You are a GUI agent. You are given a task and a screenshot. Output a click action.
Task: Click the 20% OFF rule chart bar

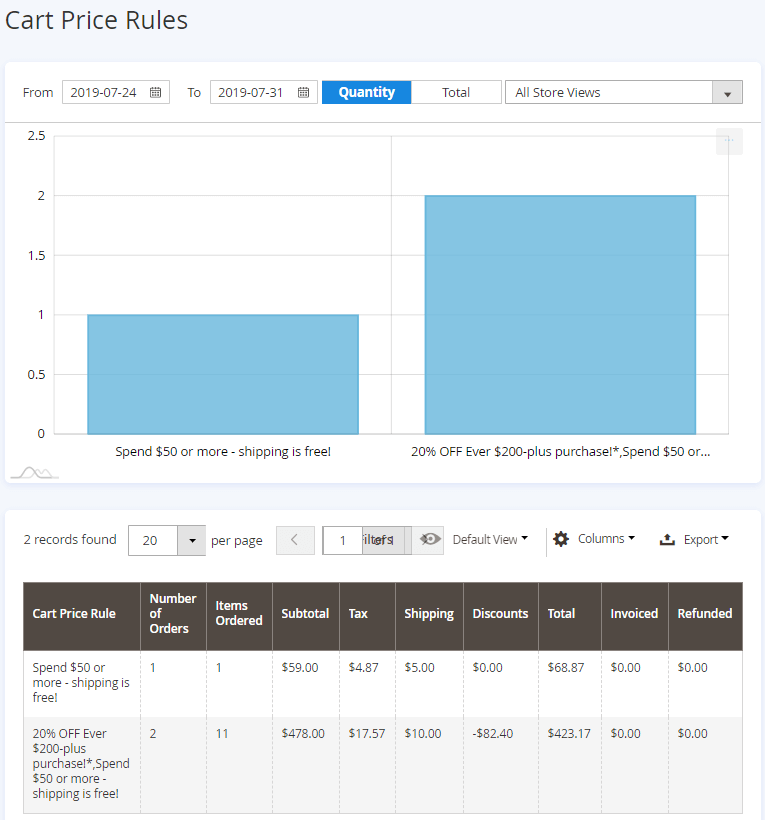560,315
